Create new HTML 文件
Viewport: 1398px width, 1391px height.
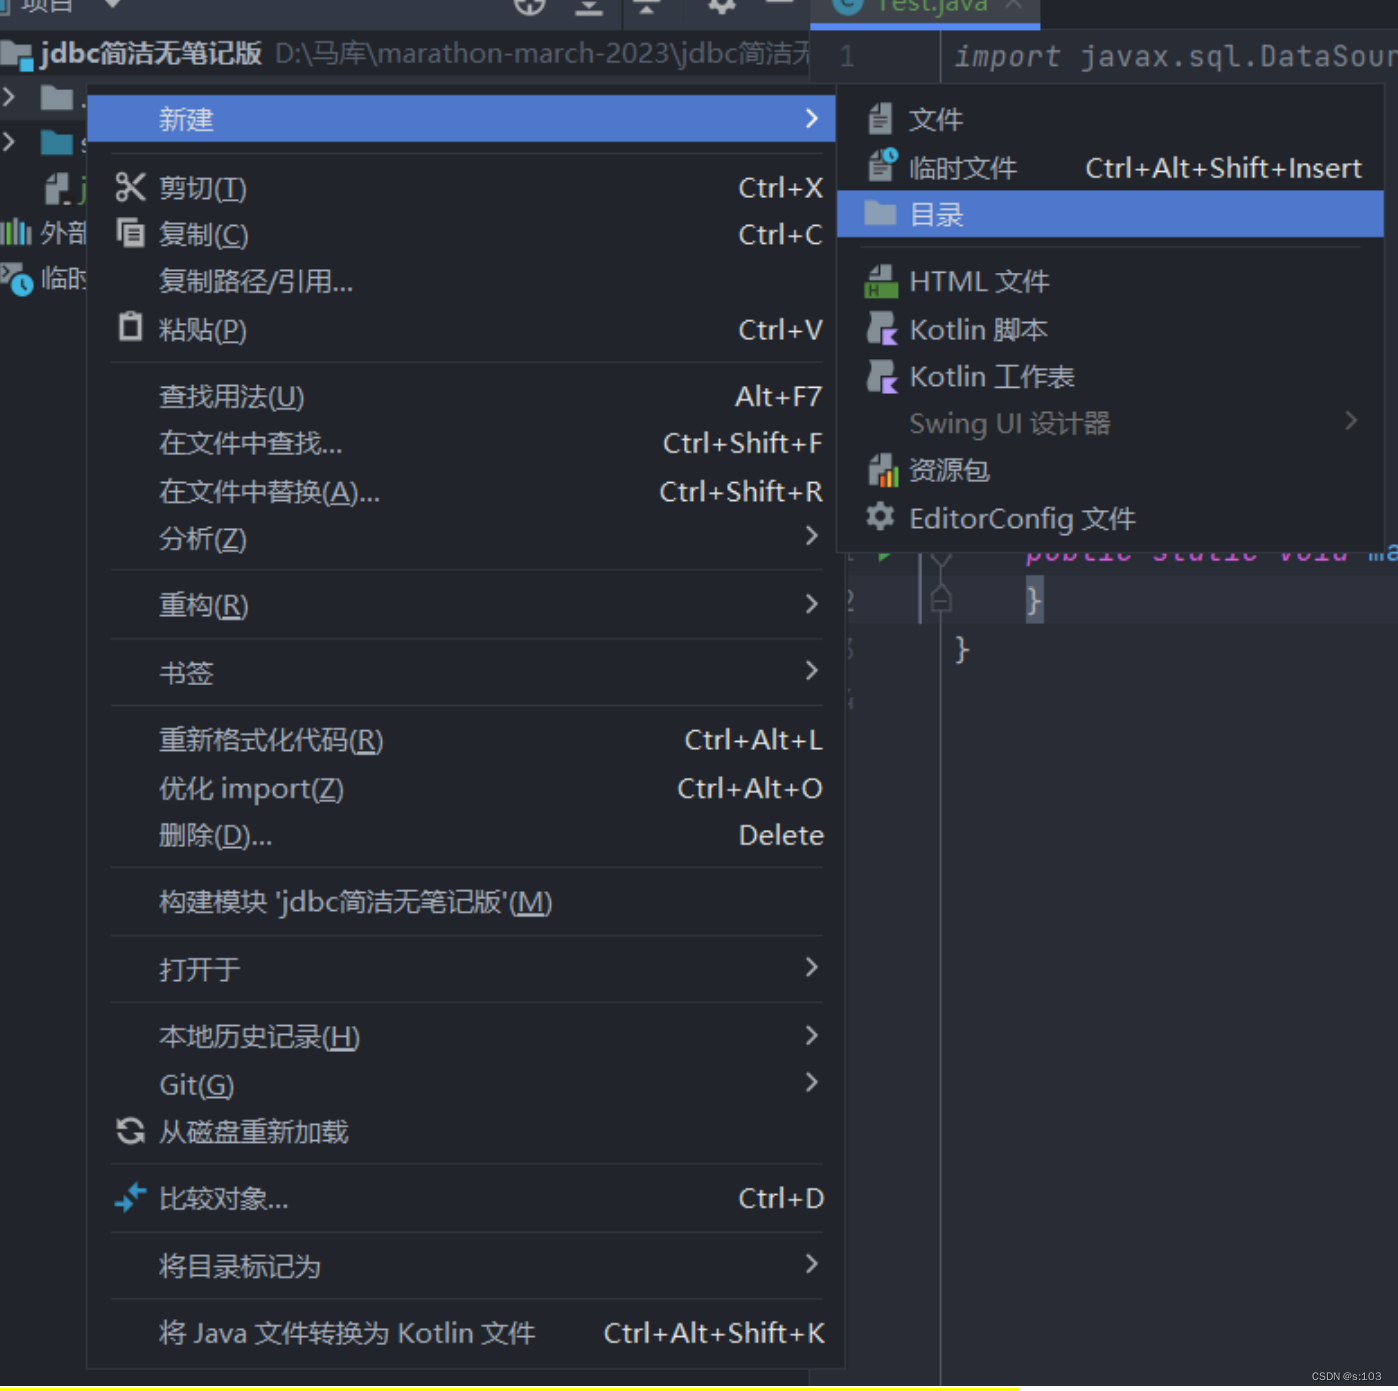[1110, 281]
